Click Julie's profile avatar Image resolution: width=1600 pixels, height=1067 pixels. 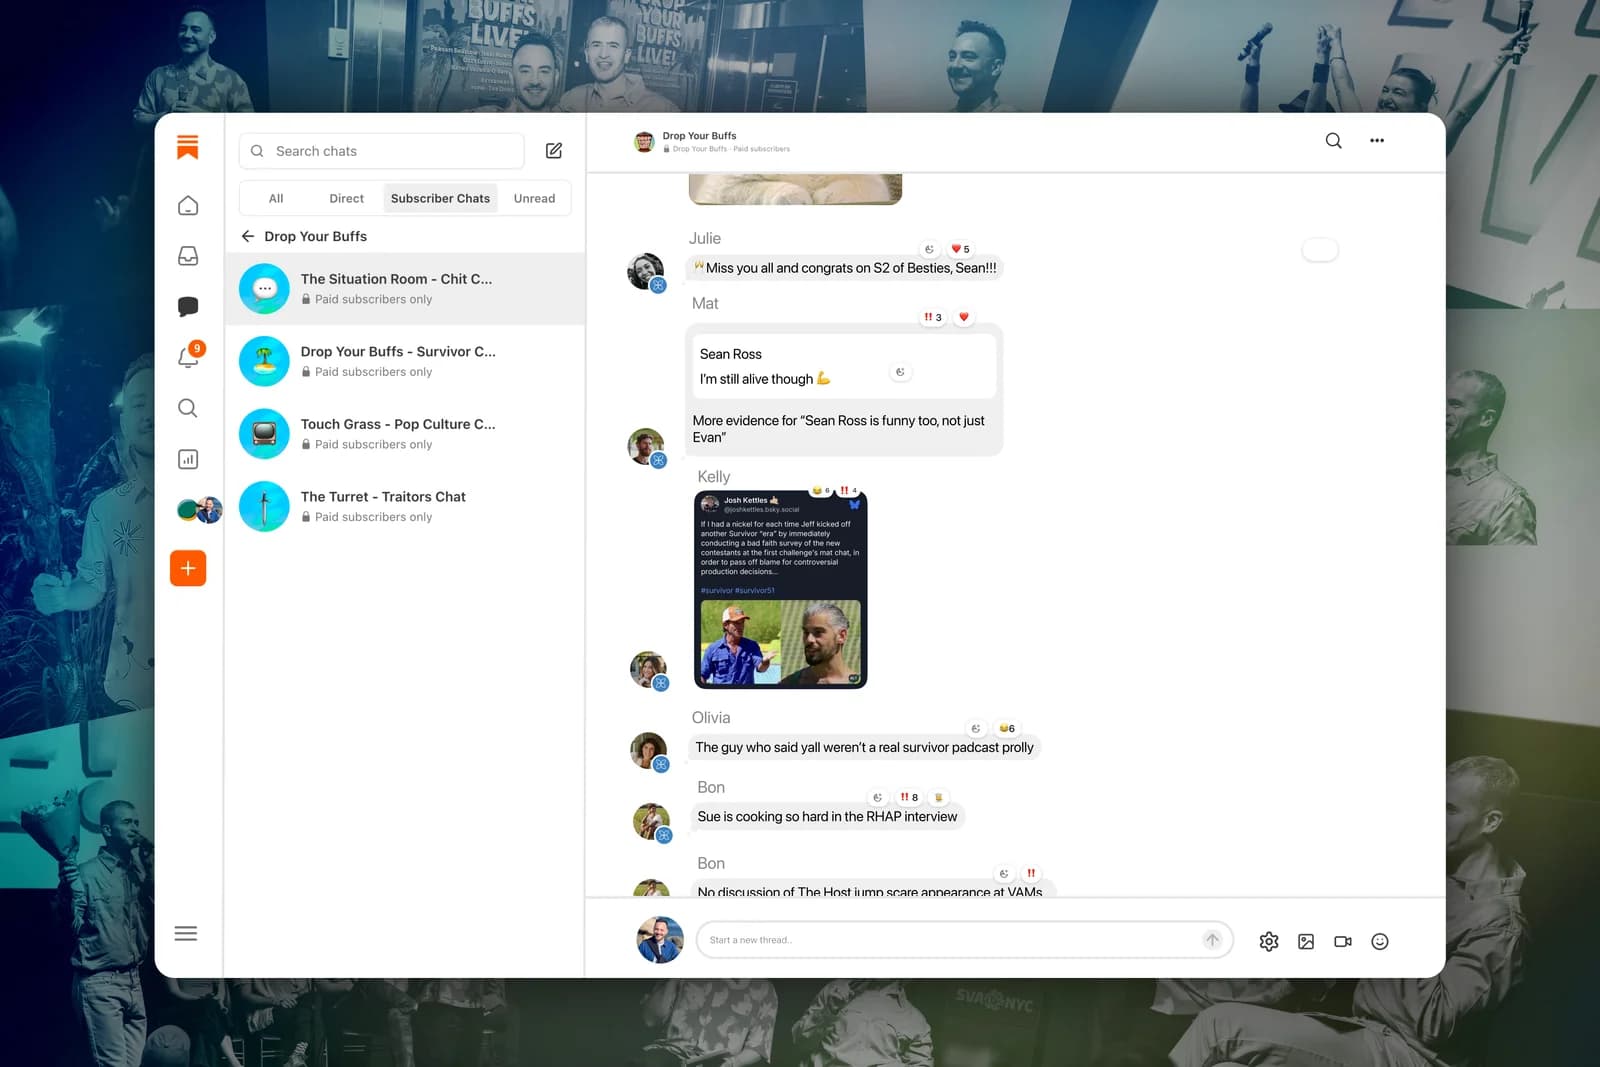tap(646, 272)
